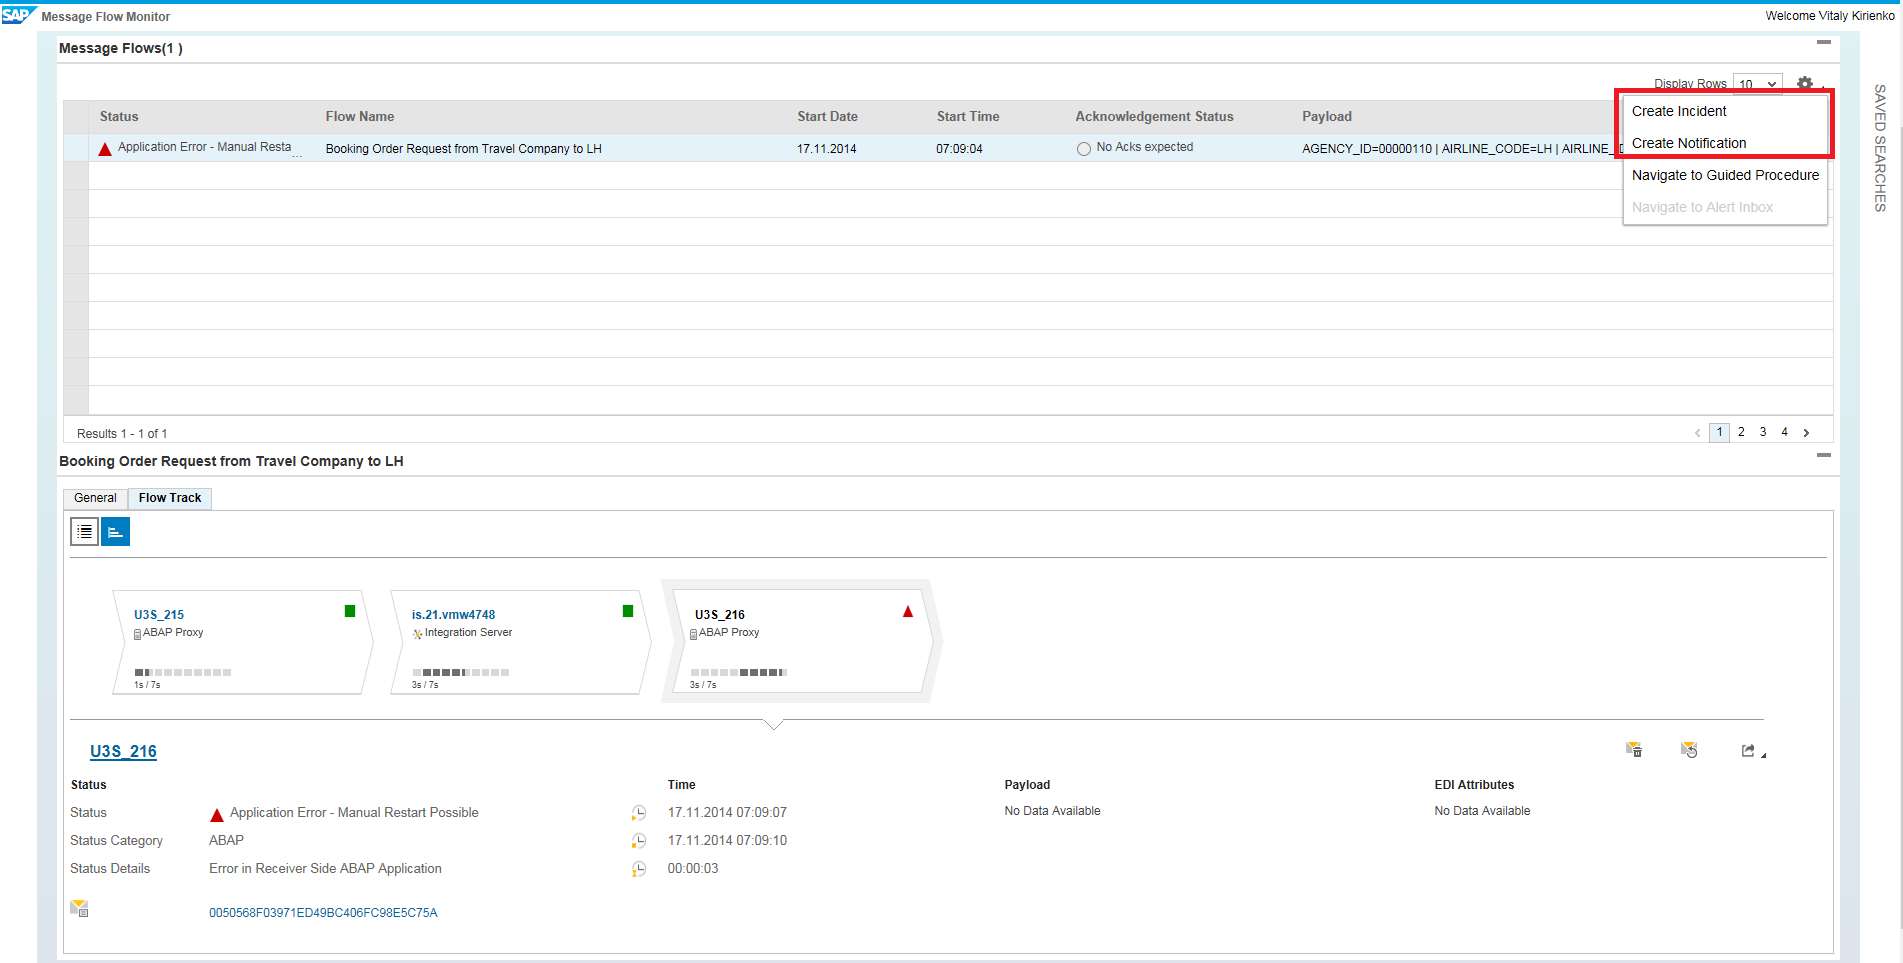The image size is (1903, 963).
Task: Click the Flow Name cell 'Booking Order Request from Travel Company to LH'
Action: coord(463,149)
